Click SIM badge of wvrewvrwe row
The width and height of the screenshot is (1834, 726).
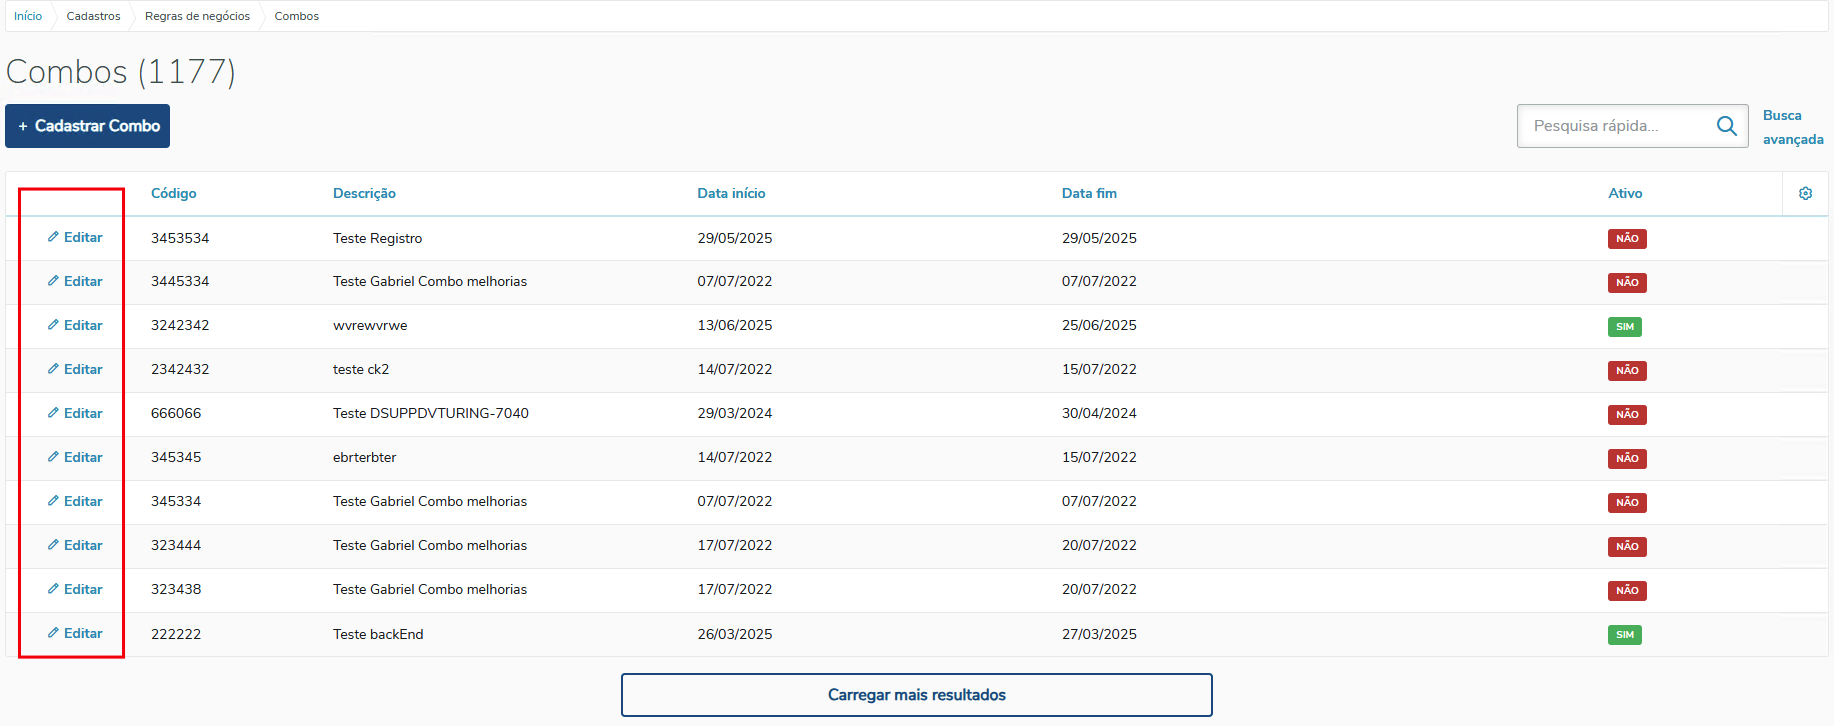[x=1625, y=326]
